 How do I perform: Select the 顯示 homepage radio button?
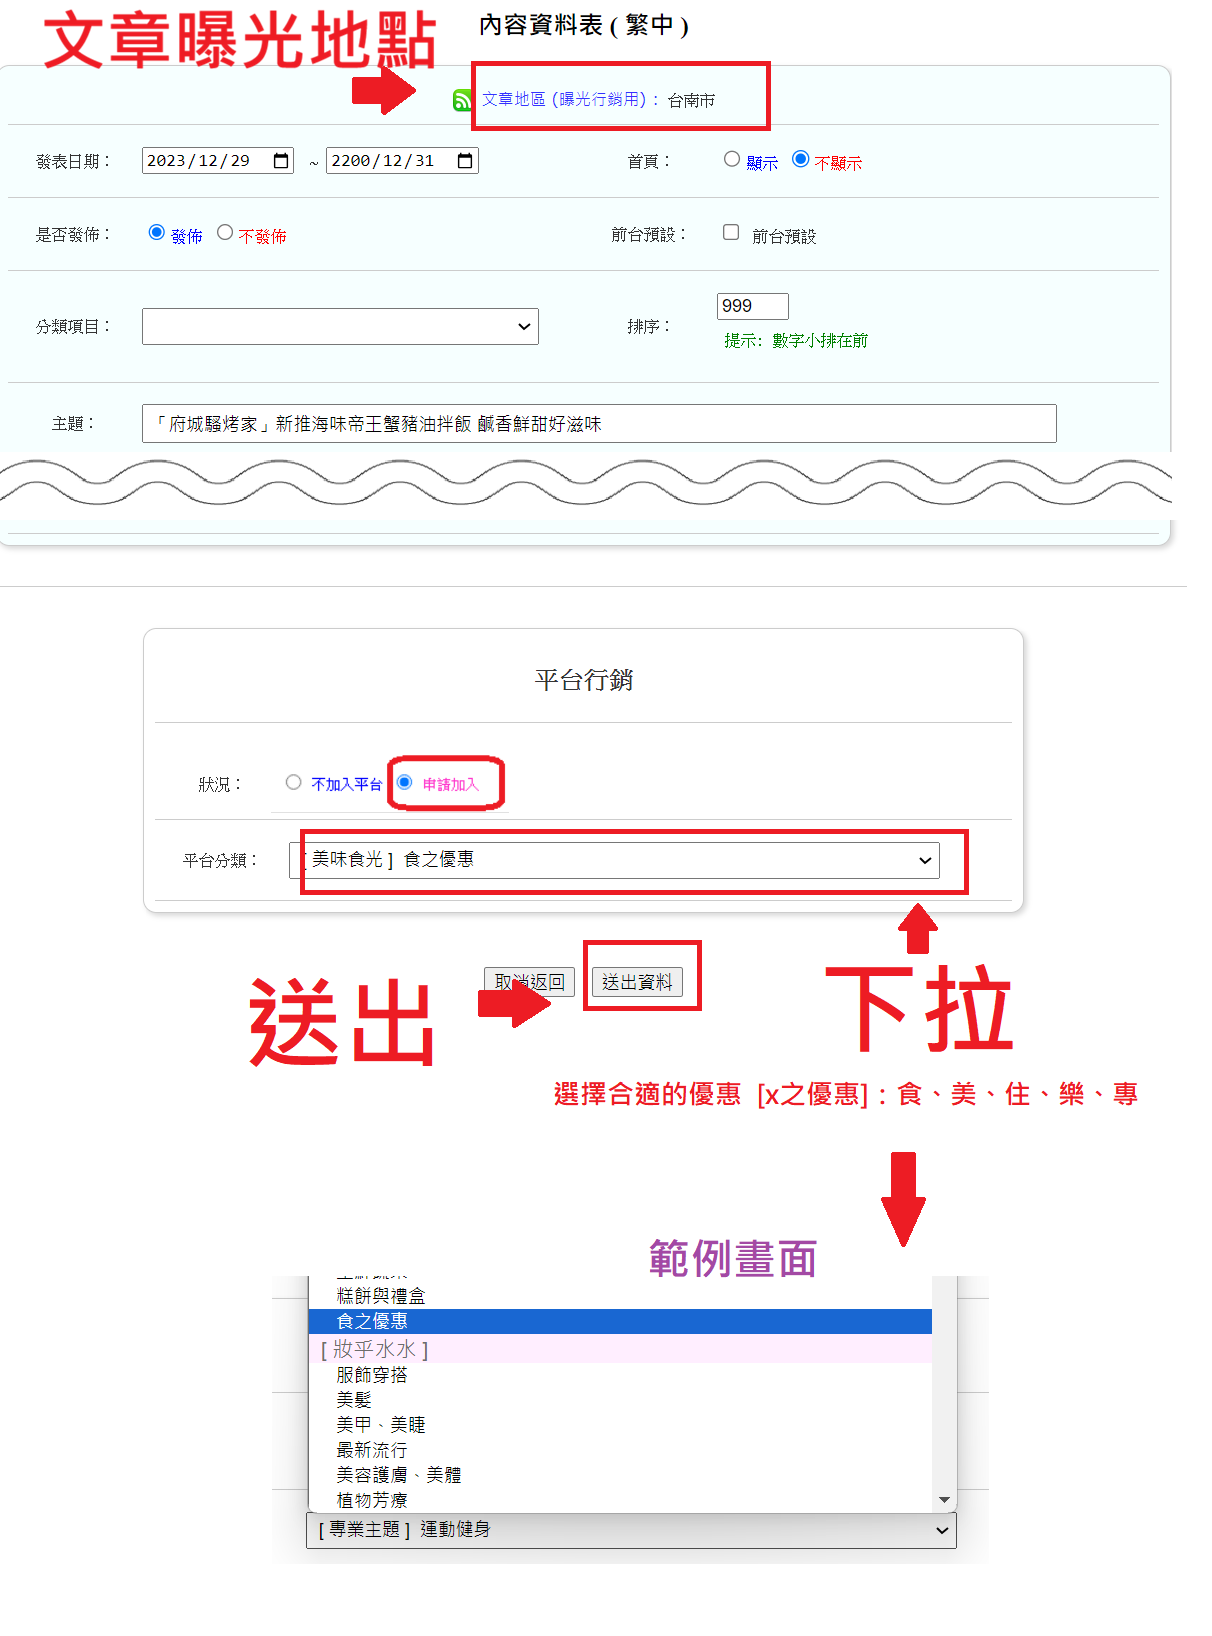point(732,160)
